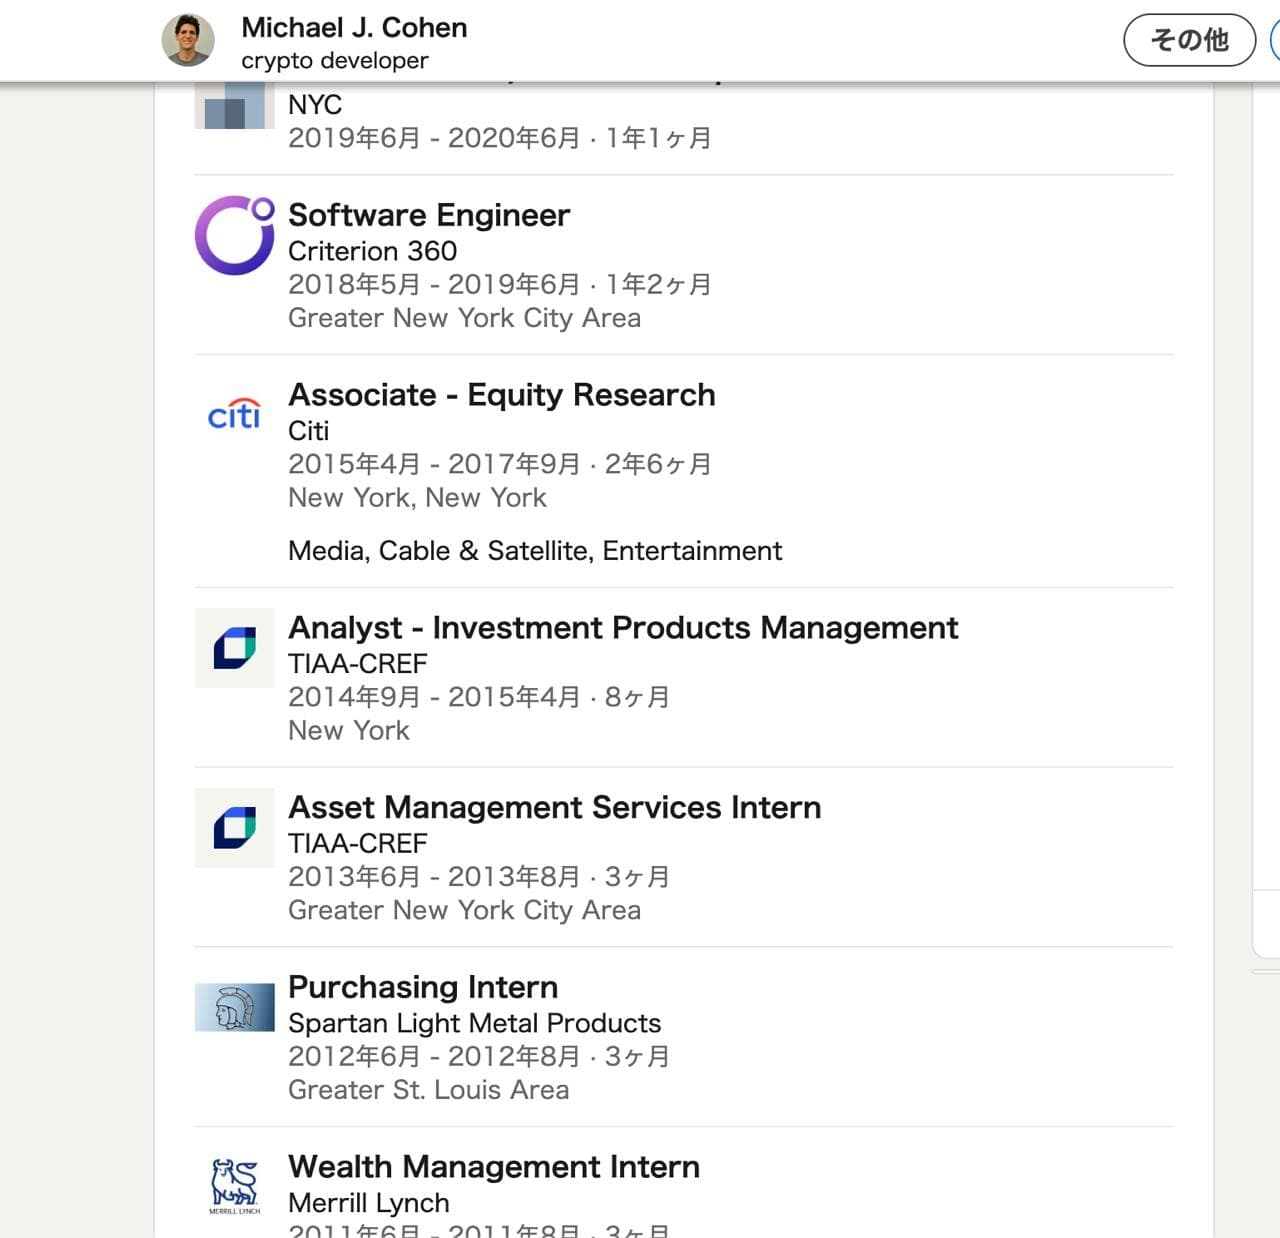This screenshot has width=1280, height=1238.
Task: Click the Merrill Lynch bull logo
Action: 234,1186
